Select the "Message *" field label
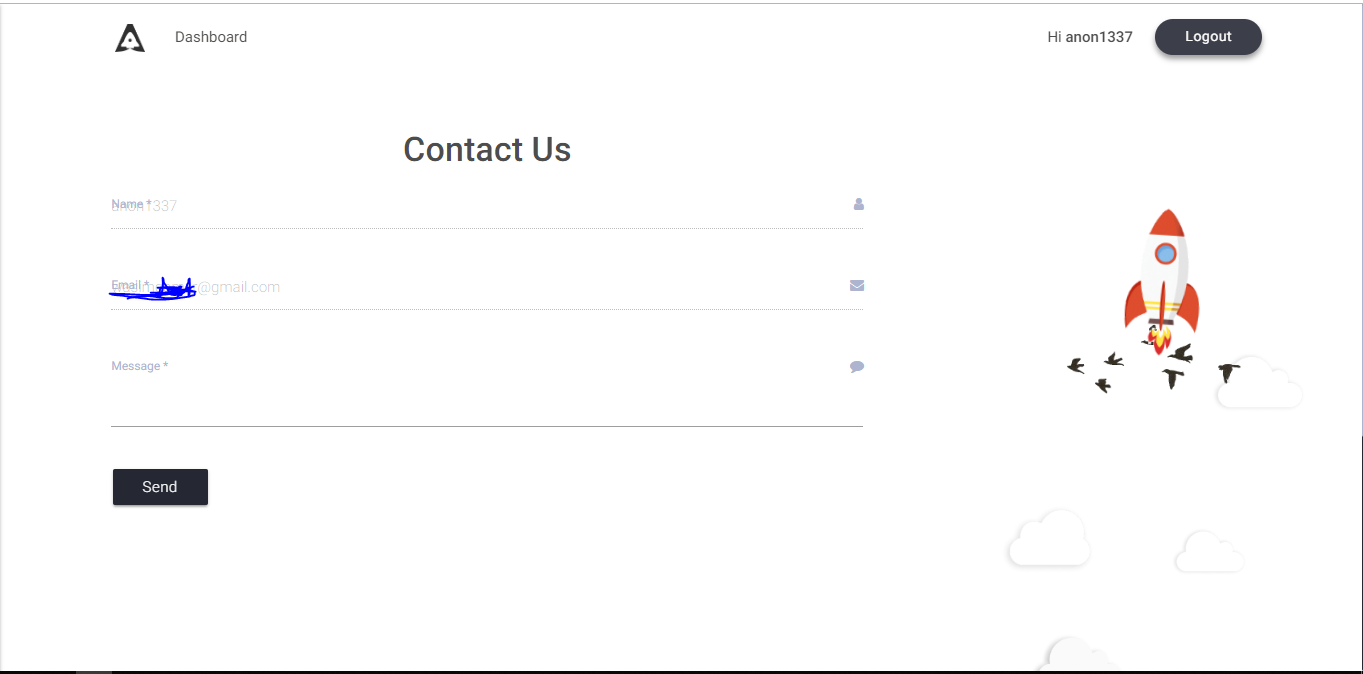 [139, 366]
